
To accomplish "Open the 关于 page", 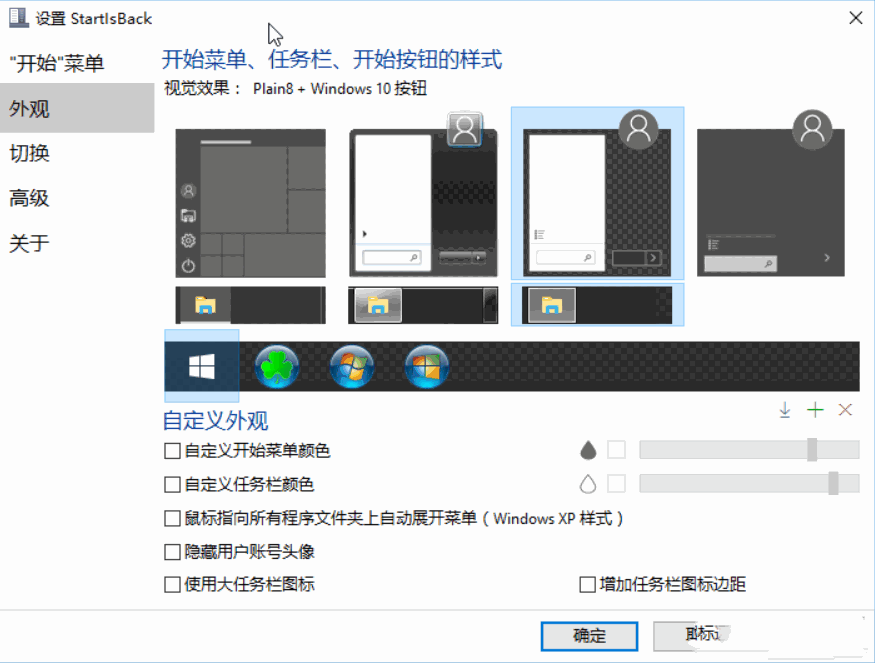I will (30, 243).
